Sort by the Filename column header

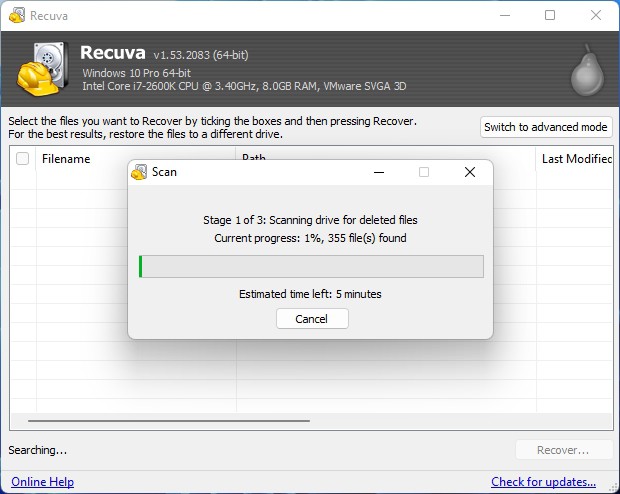click(x=66, y=159)
